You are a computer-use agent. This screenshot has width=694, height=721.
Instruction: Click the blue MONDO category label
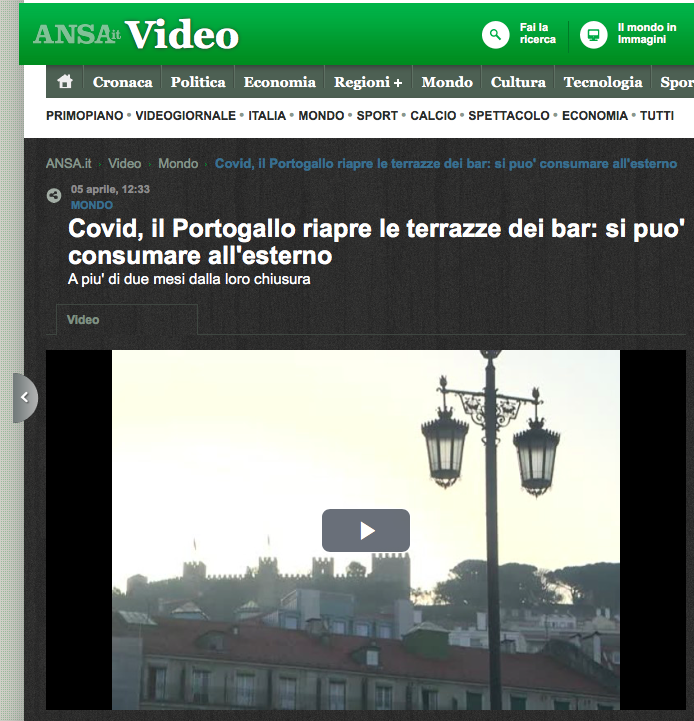[x=92, y=205]
